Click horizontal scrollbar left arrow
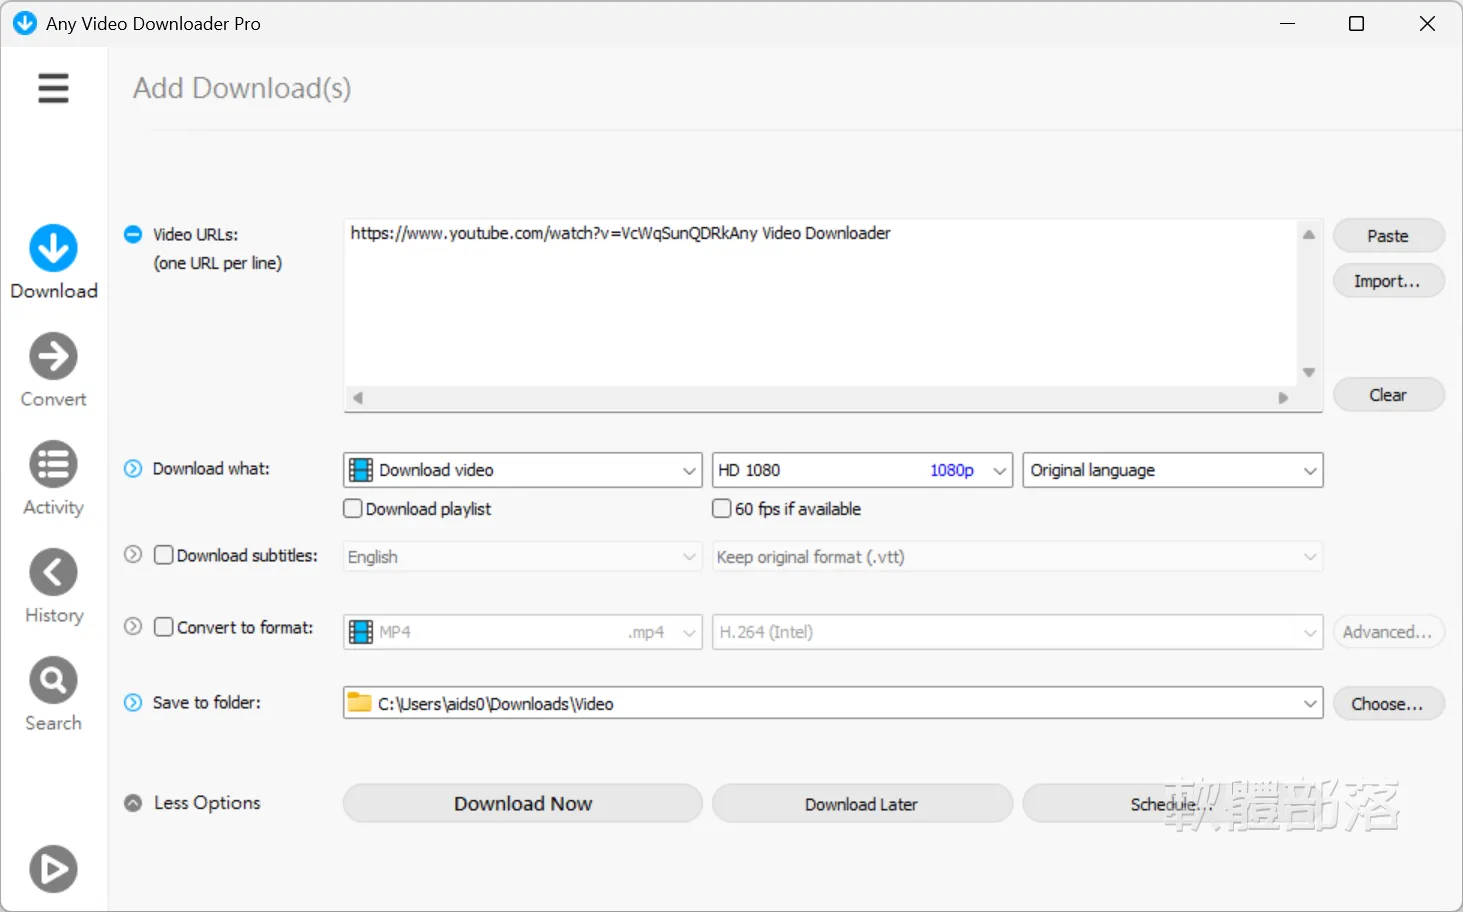 357,398
